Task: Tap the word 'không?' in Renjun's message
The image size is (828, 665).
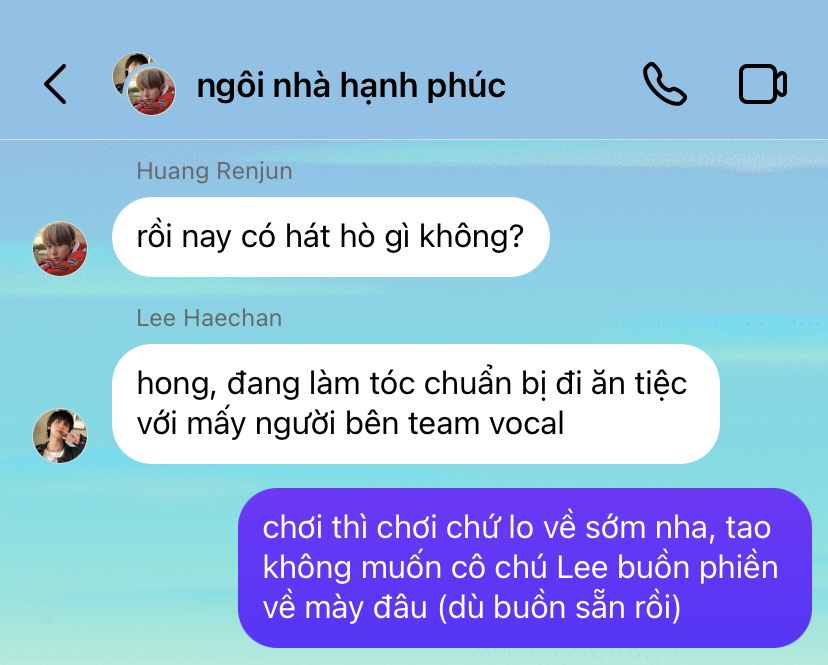Action: pos(471,237)
